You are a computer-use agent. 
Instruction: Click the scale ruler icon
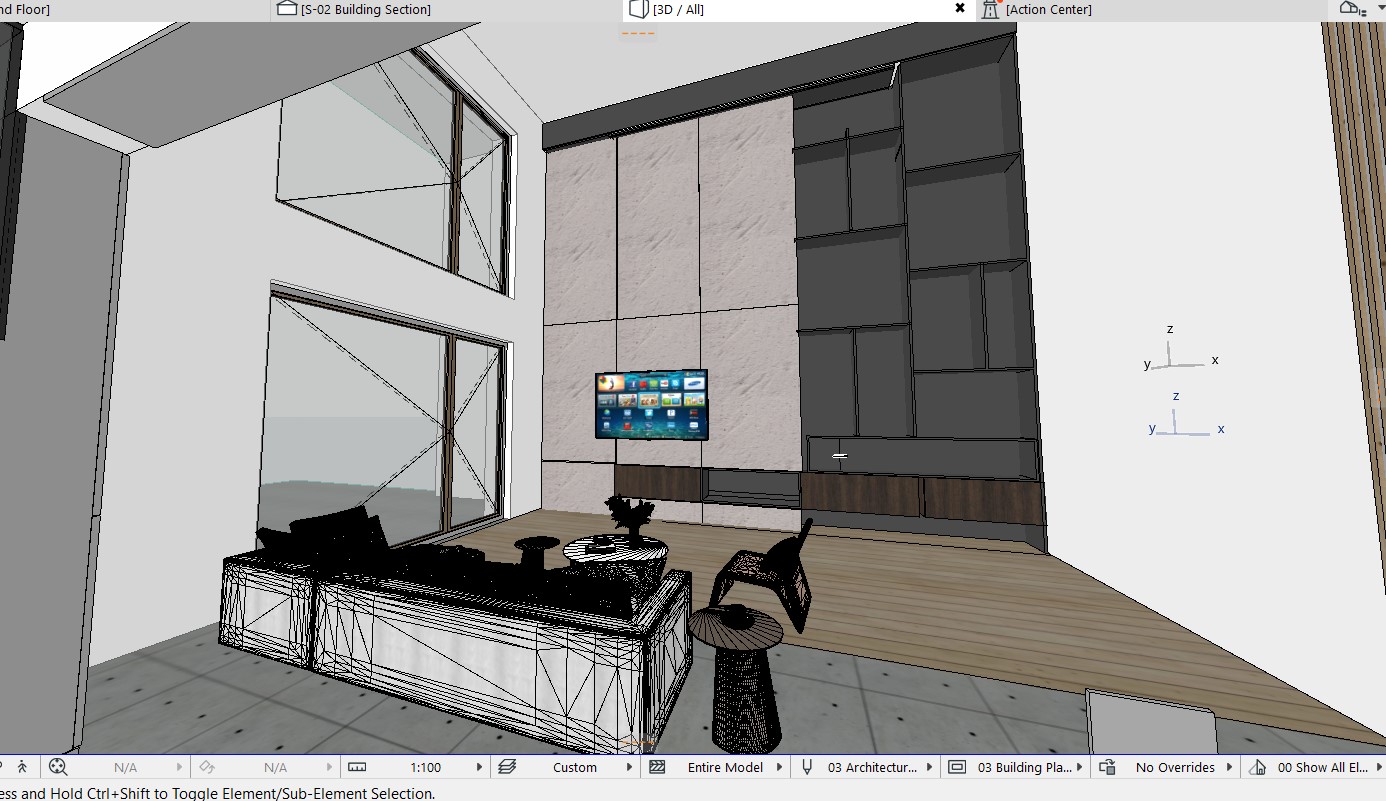click(355, 767)
